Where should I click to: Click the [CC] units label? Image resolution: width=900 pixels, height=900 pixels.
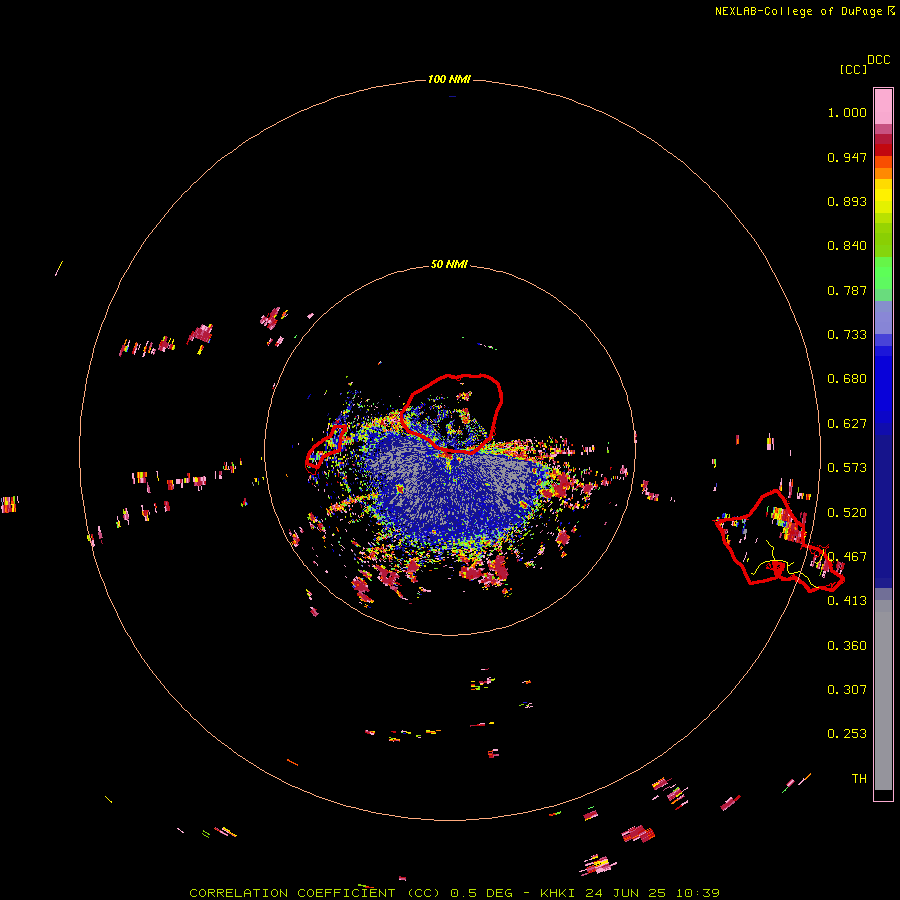point(854,69)
